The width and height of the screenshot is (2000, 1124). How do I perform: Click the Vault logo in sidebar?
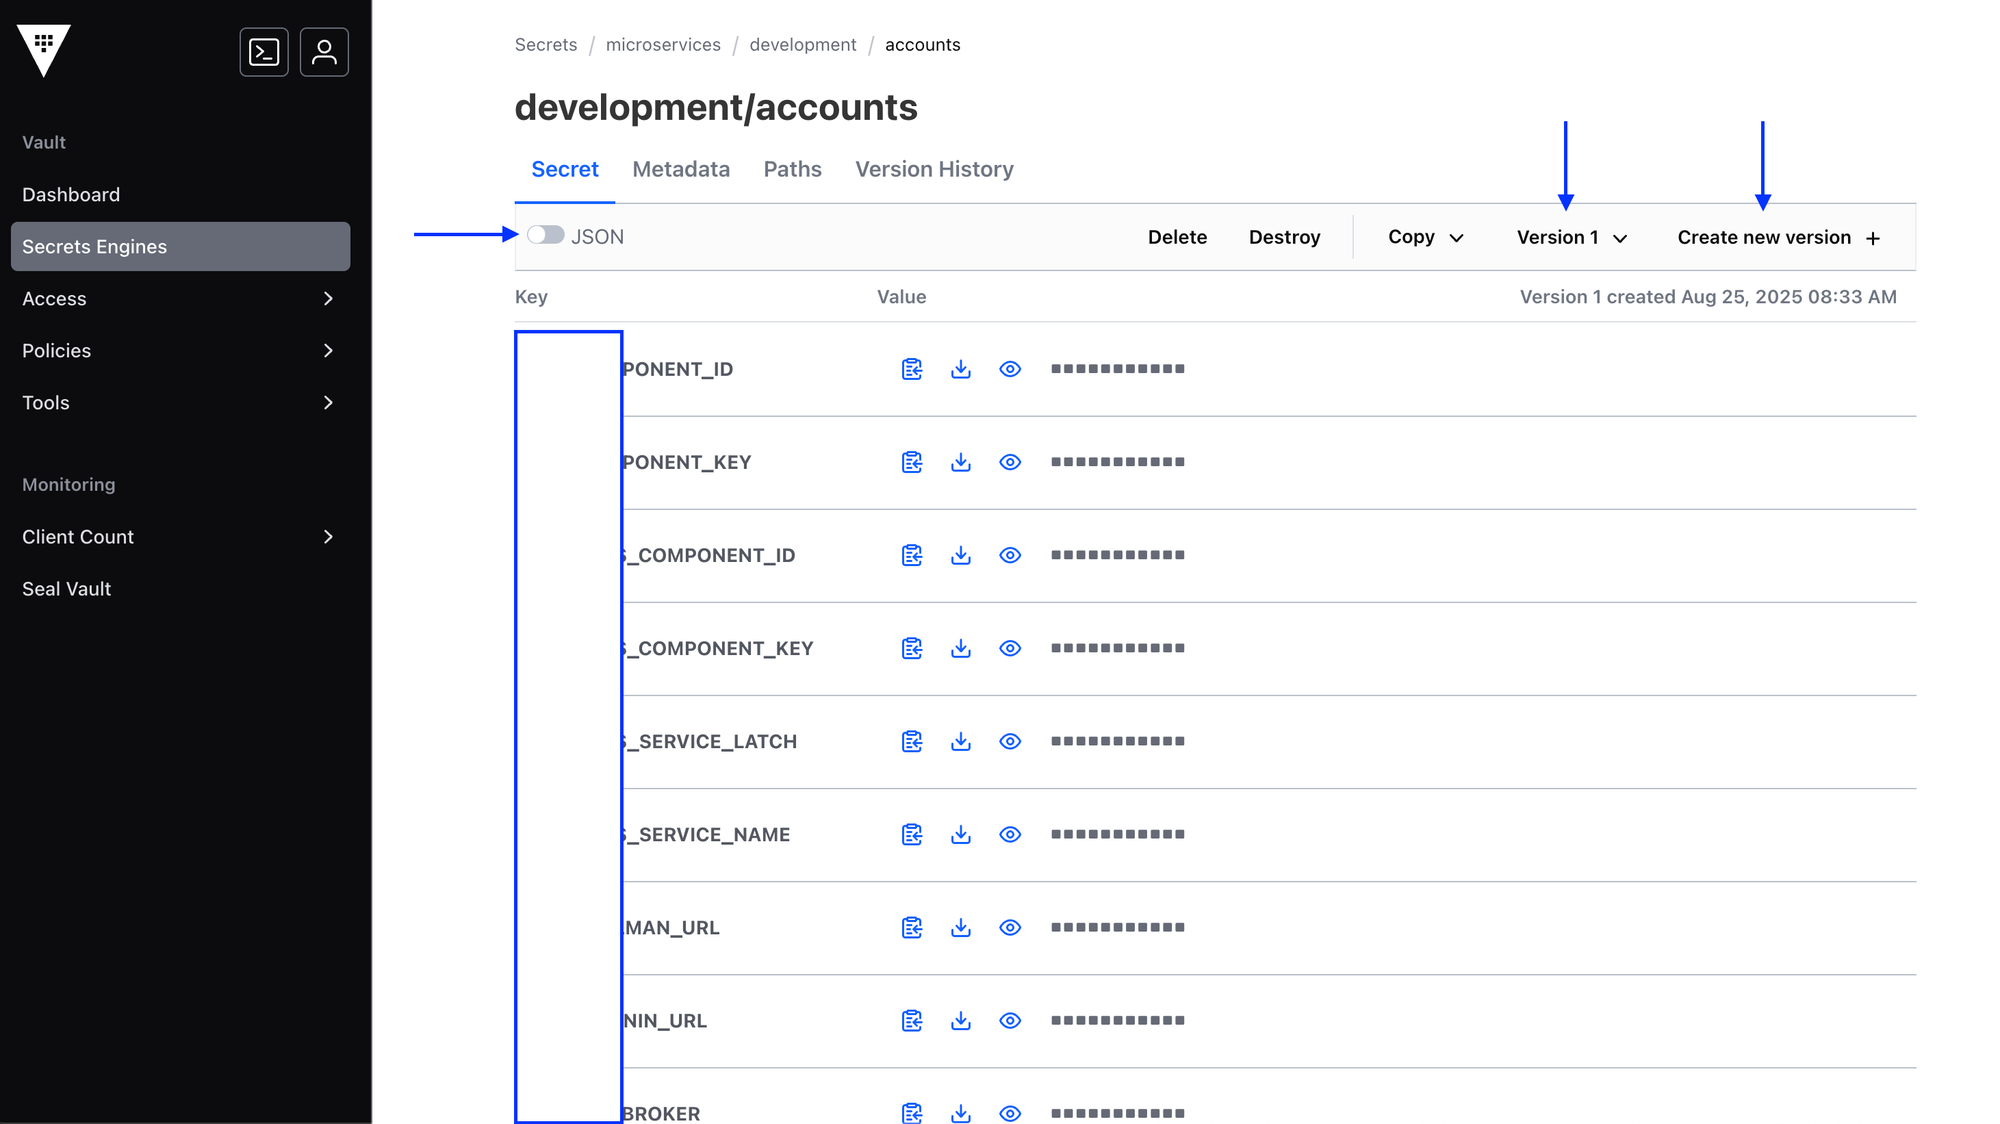point(44,50)
